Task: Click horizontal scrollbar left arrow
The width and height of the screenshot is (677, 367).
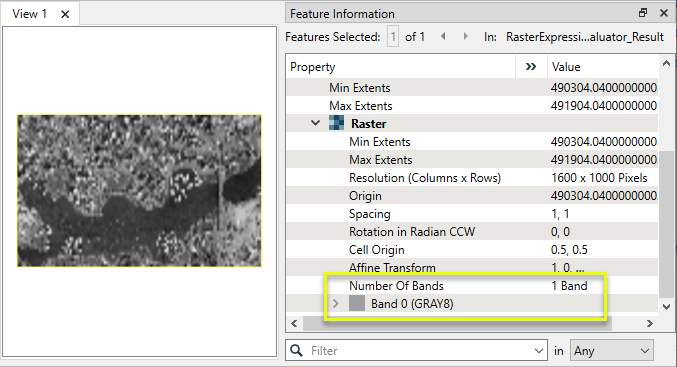Action: tap(294, 323)
